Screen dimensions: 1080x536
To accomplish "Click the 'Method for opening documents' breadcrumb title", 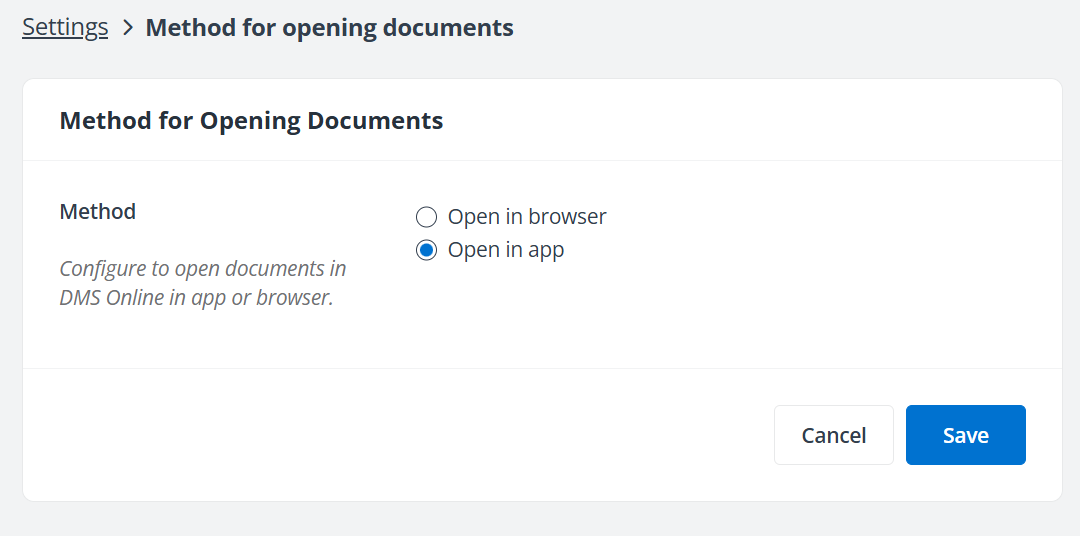I will 329,27.
